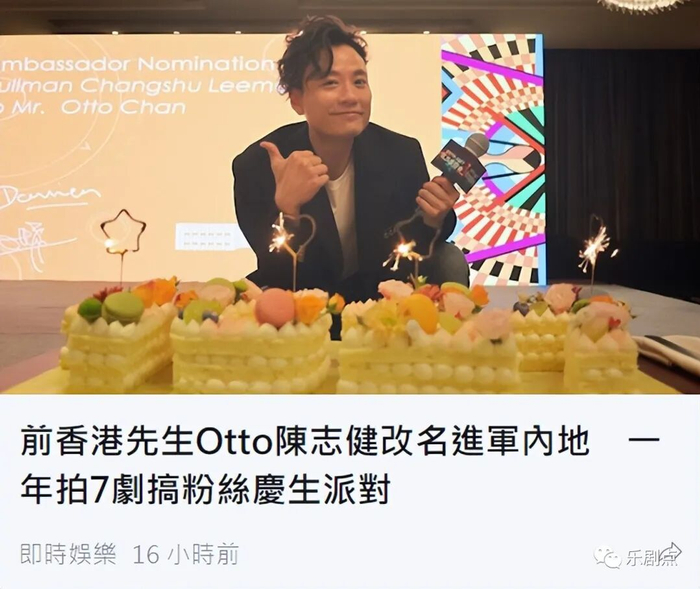Click the 16 小時前 timestamp
Viewport: 700px width, 589px height.
(x=186, y=554)
